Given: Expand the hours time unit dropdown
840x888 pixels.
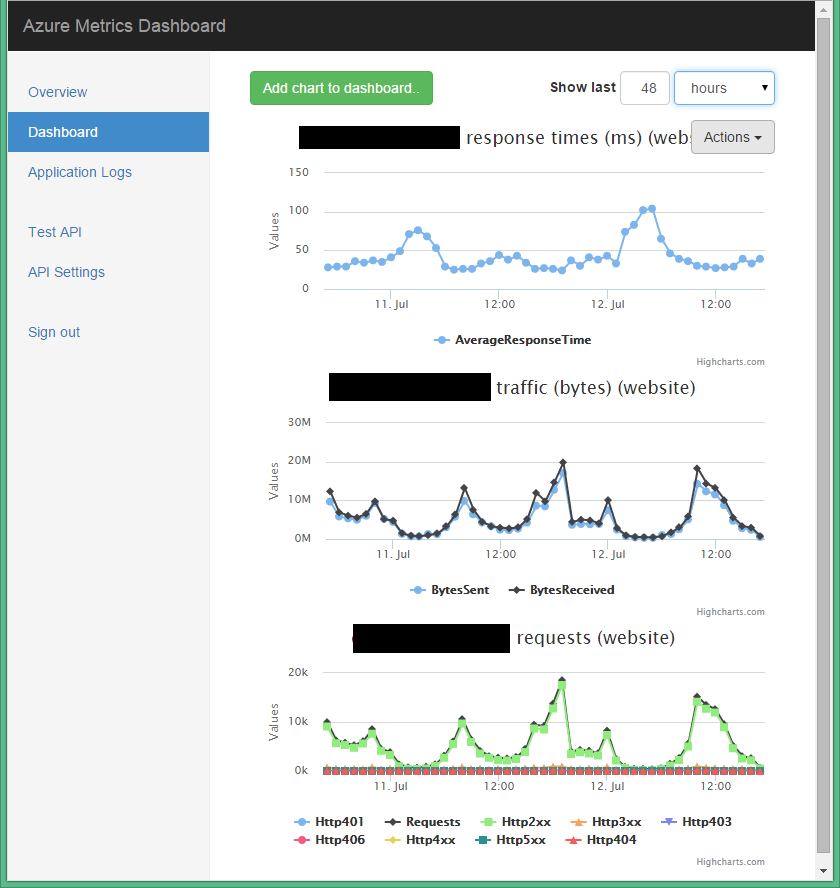Looking at the screenshot, I should click(724, 88).
